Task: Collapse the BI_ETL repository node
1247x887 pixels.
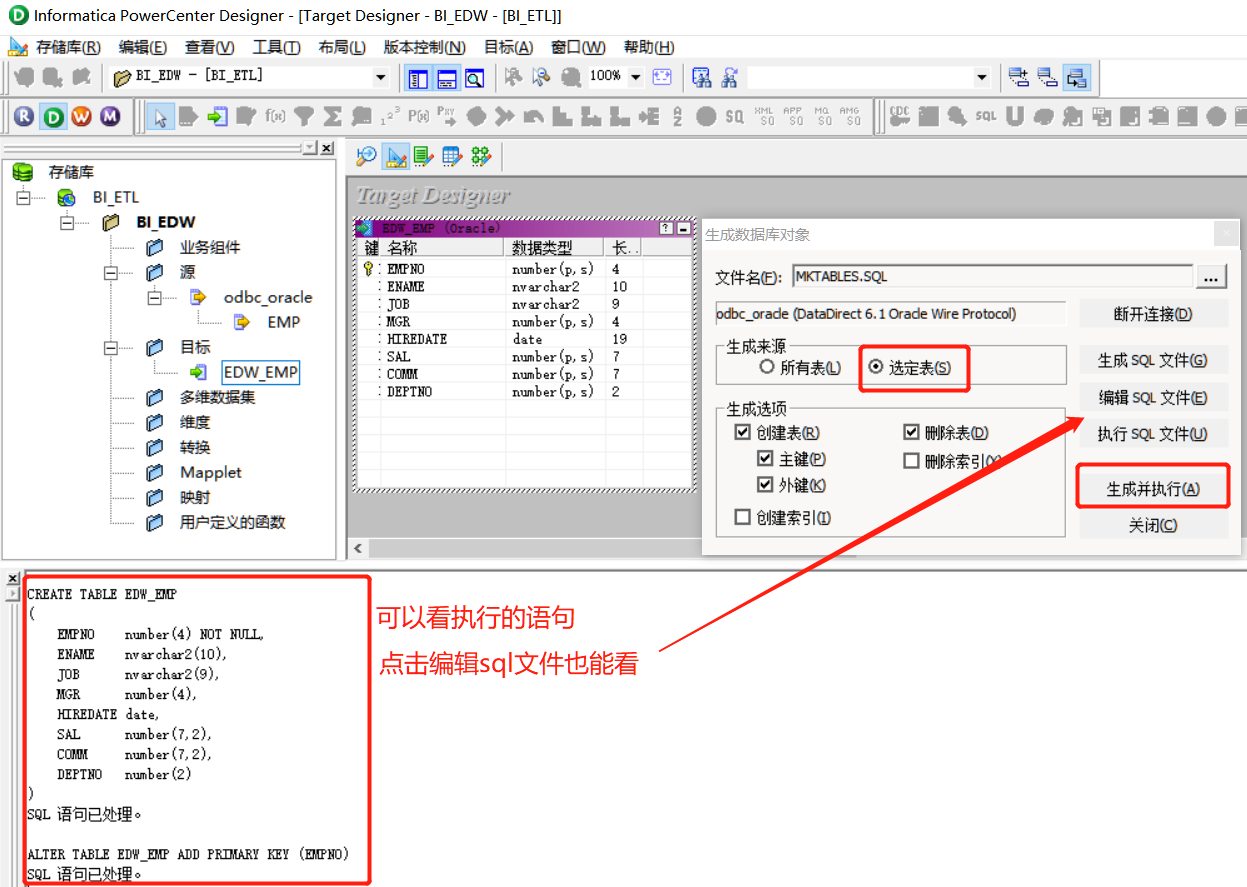Action: point(24,198)
